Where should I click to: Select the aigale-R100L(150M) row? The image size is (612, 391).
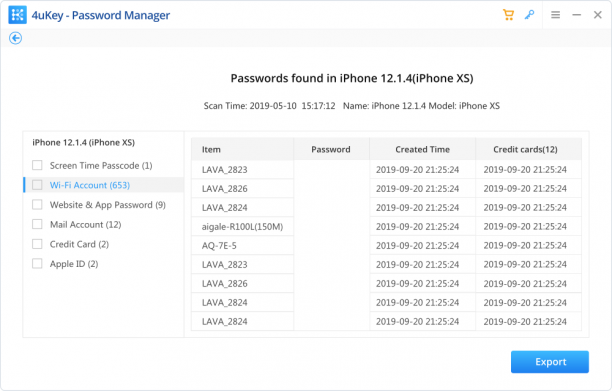pos(386,226)
